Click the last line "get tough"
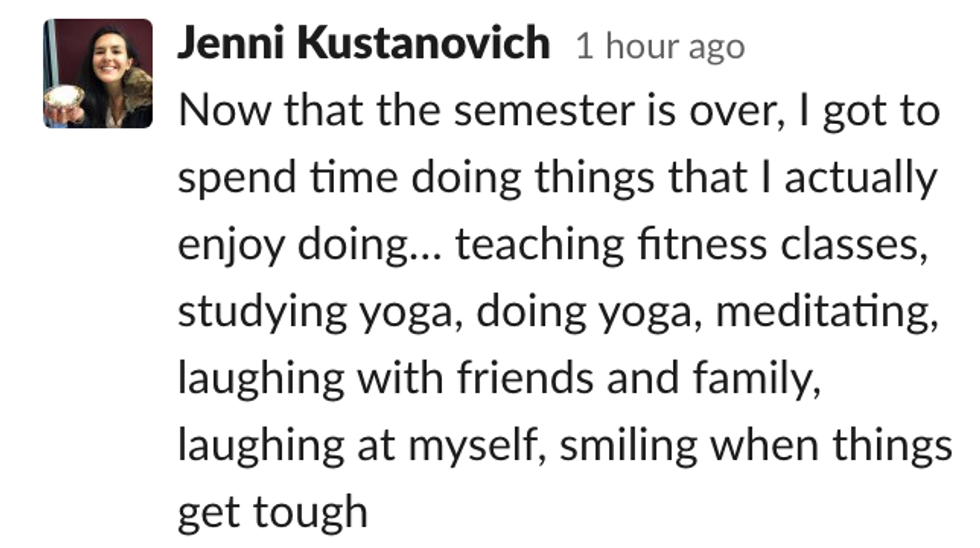 point(273,512)
